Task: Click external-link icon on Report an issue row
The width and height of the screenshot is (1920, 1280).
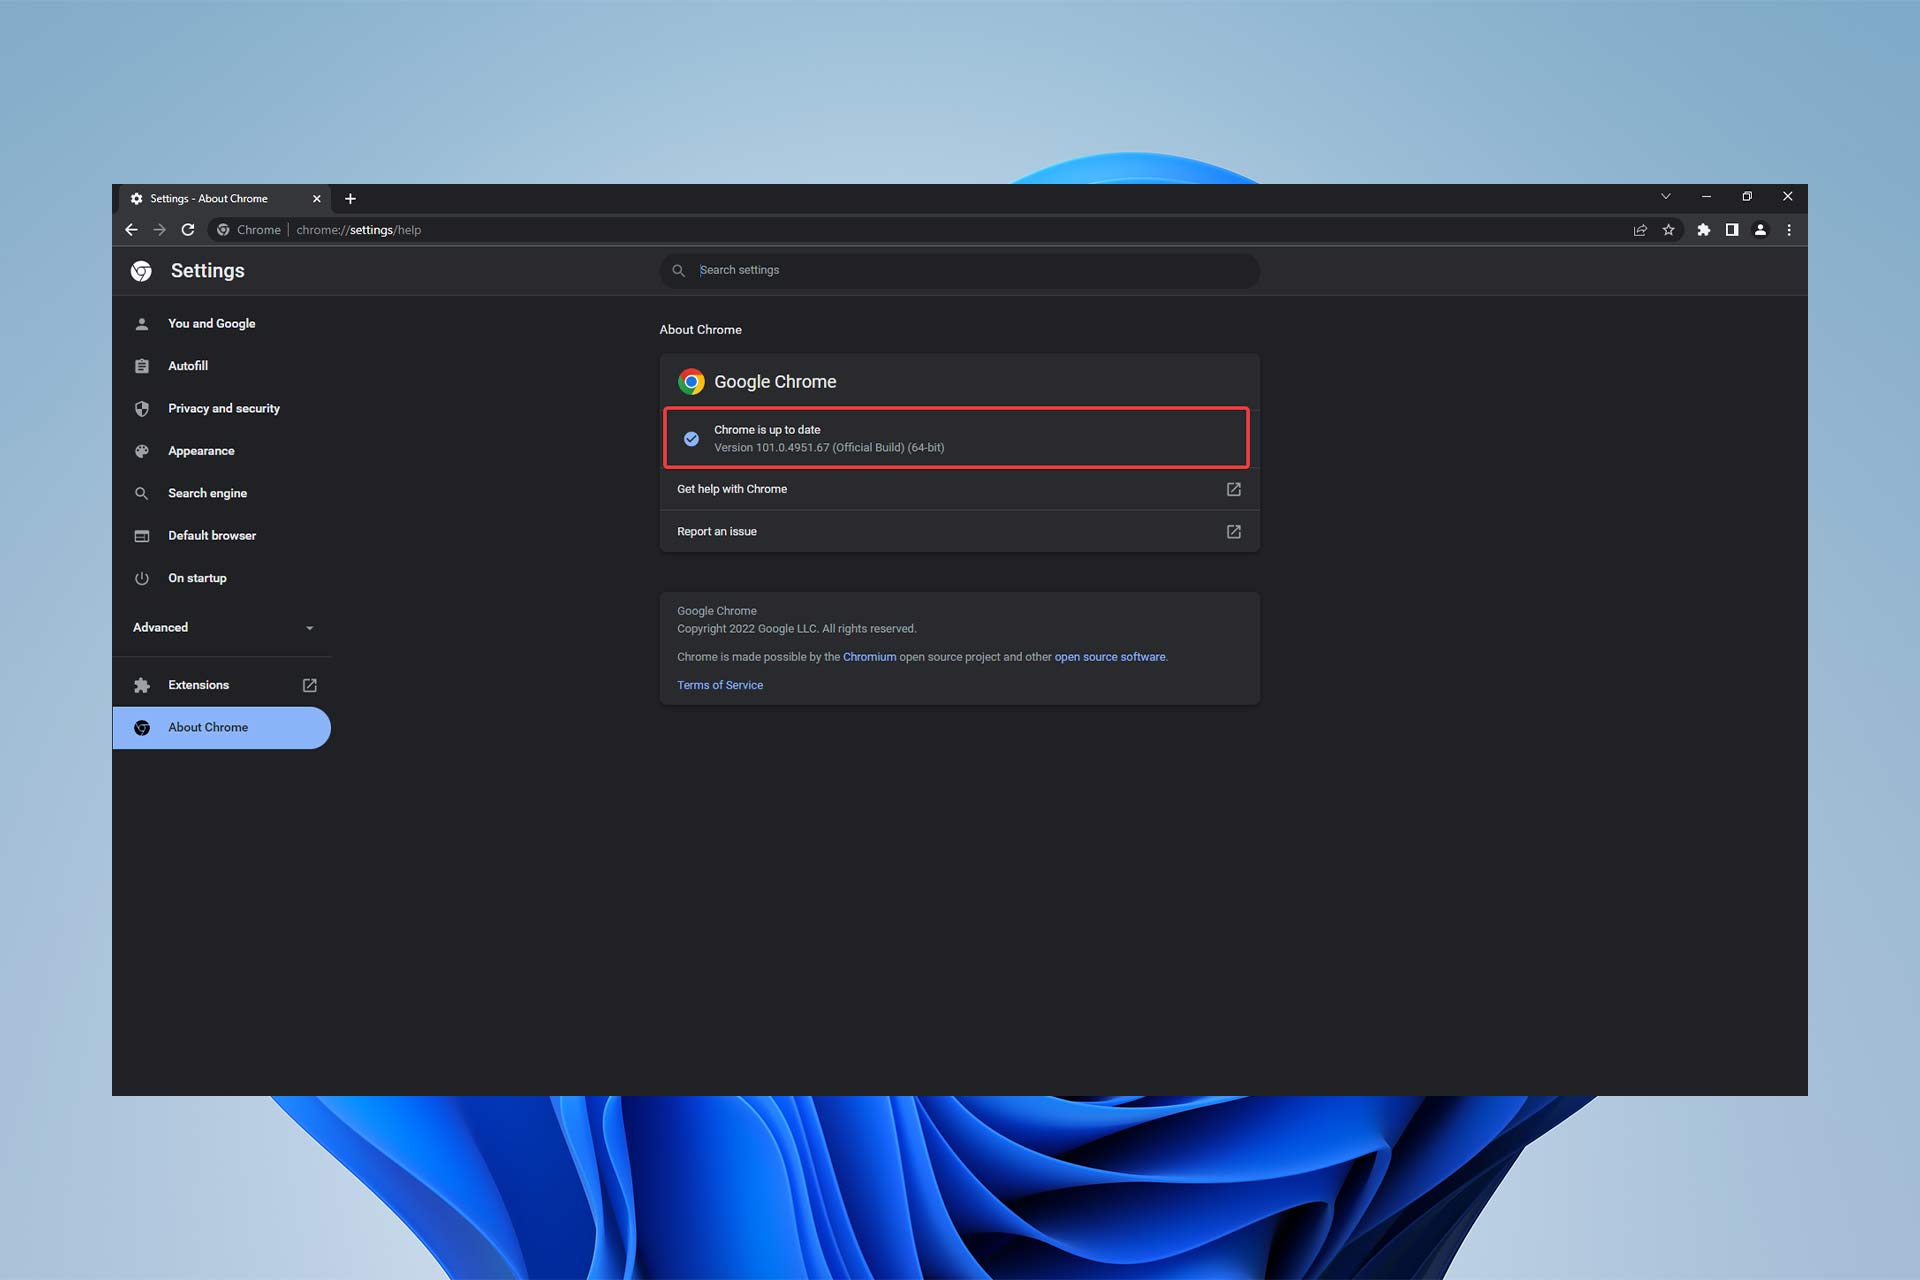Action: (x=1234, y=532)
